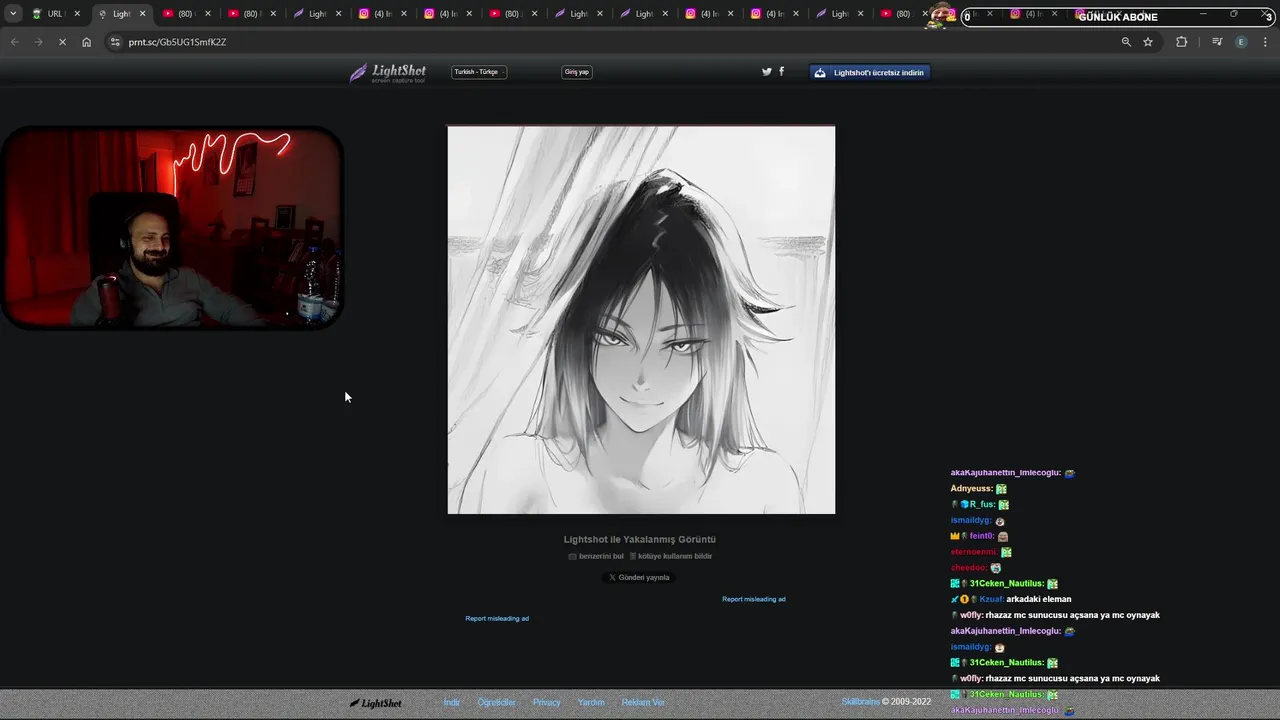1280x720 pixels.
Task: Click Lightshot'ı ücretsiz indirin download button
Action: (x=870, y=72)
